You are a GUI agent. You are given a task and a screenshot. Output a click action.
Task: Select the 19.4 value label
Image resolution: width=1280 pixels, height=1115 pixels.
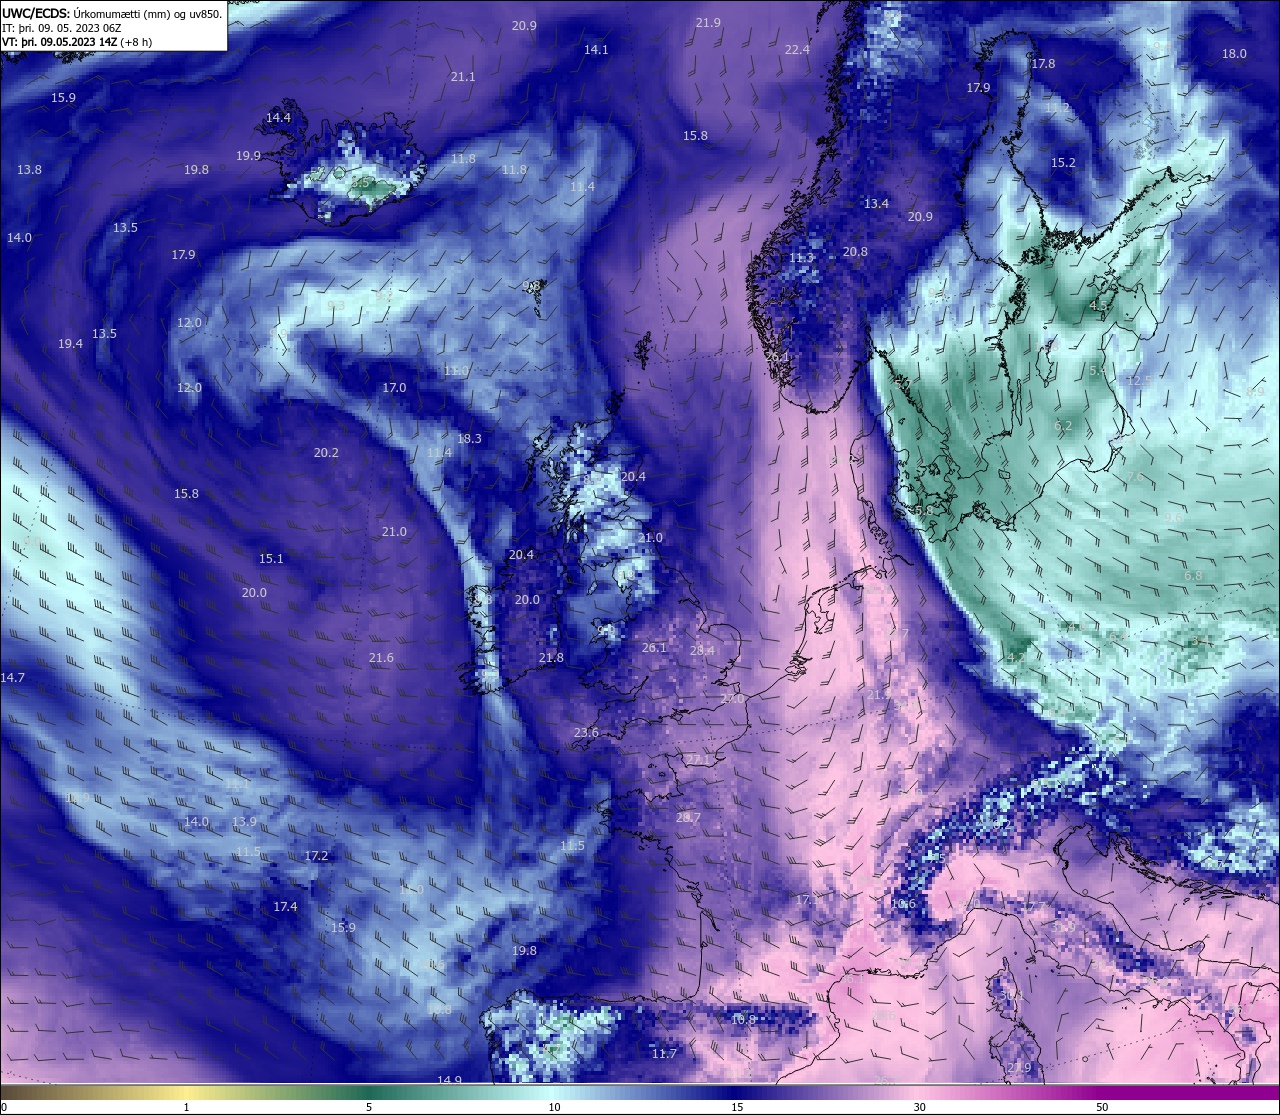(70, 343)
